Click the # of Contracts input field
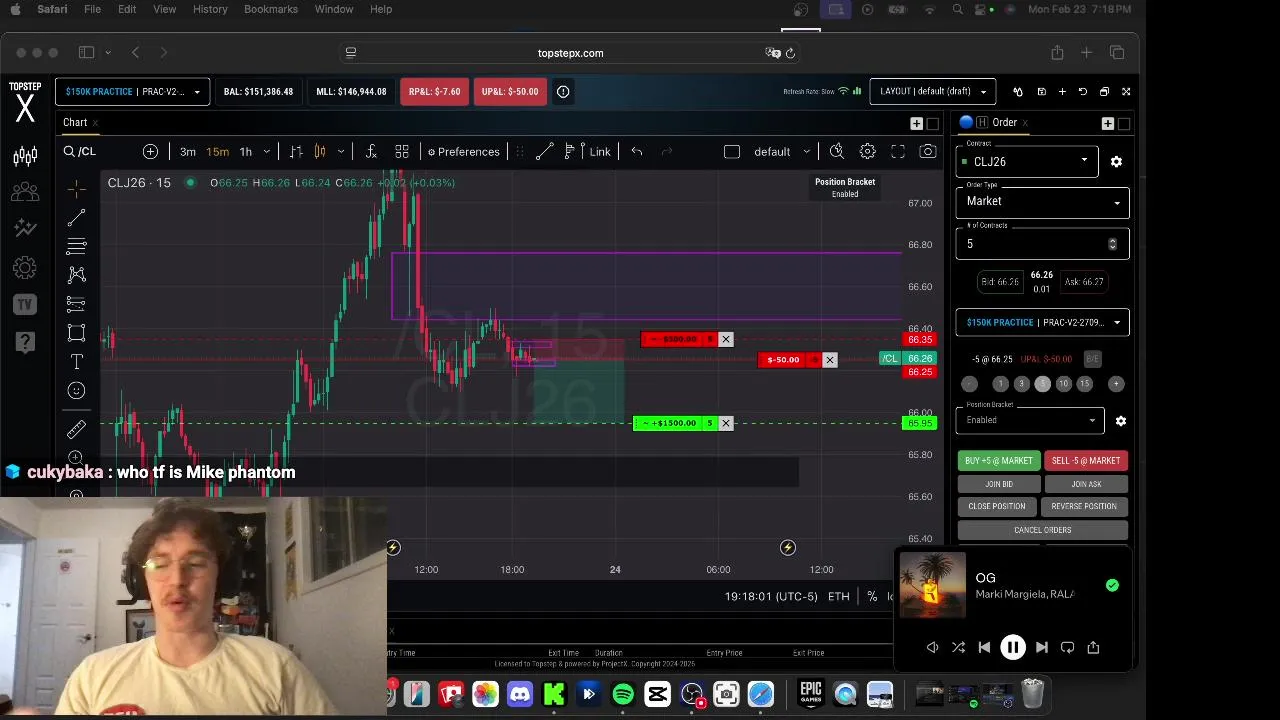The height and width of the screenshot is (720, 1280). pyautogui.click(x=1042, y=245)
